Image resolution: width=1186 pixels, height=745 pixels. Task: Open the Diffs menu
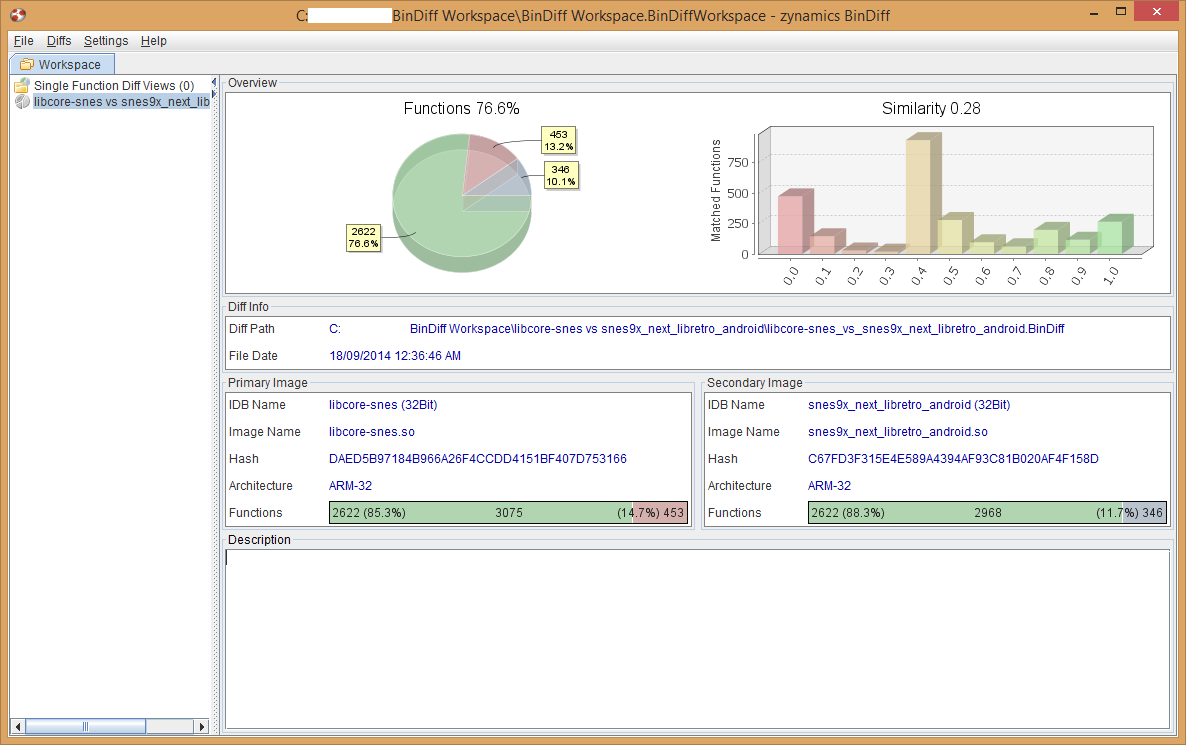(x=59, y=41)
